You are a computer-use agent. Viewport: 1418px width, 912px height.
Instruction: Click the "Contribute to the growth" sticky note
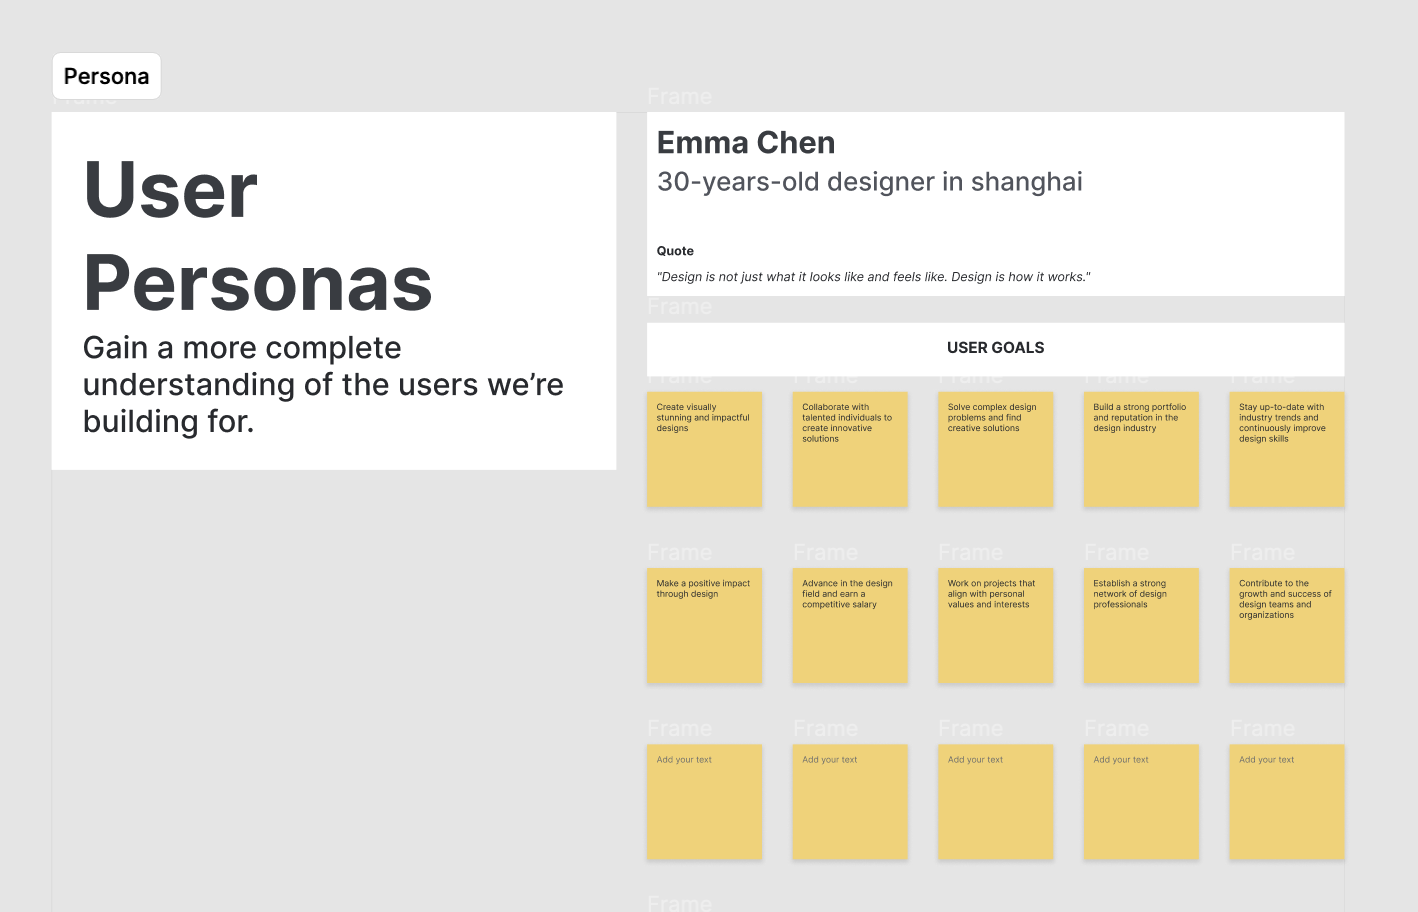pyautogui.click(x=1286, y=626)
